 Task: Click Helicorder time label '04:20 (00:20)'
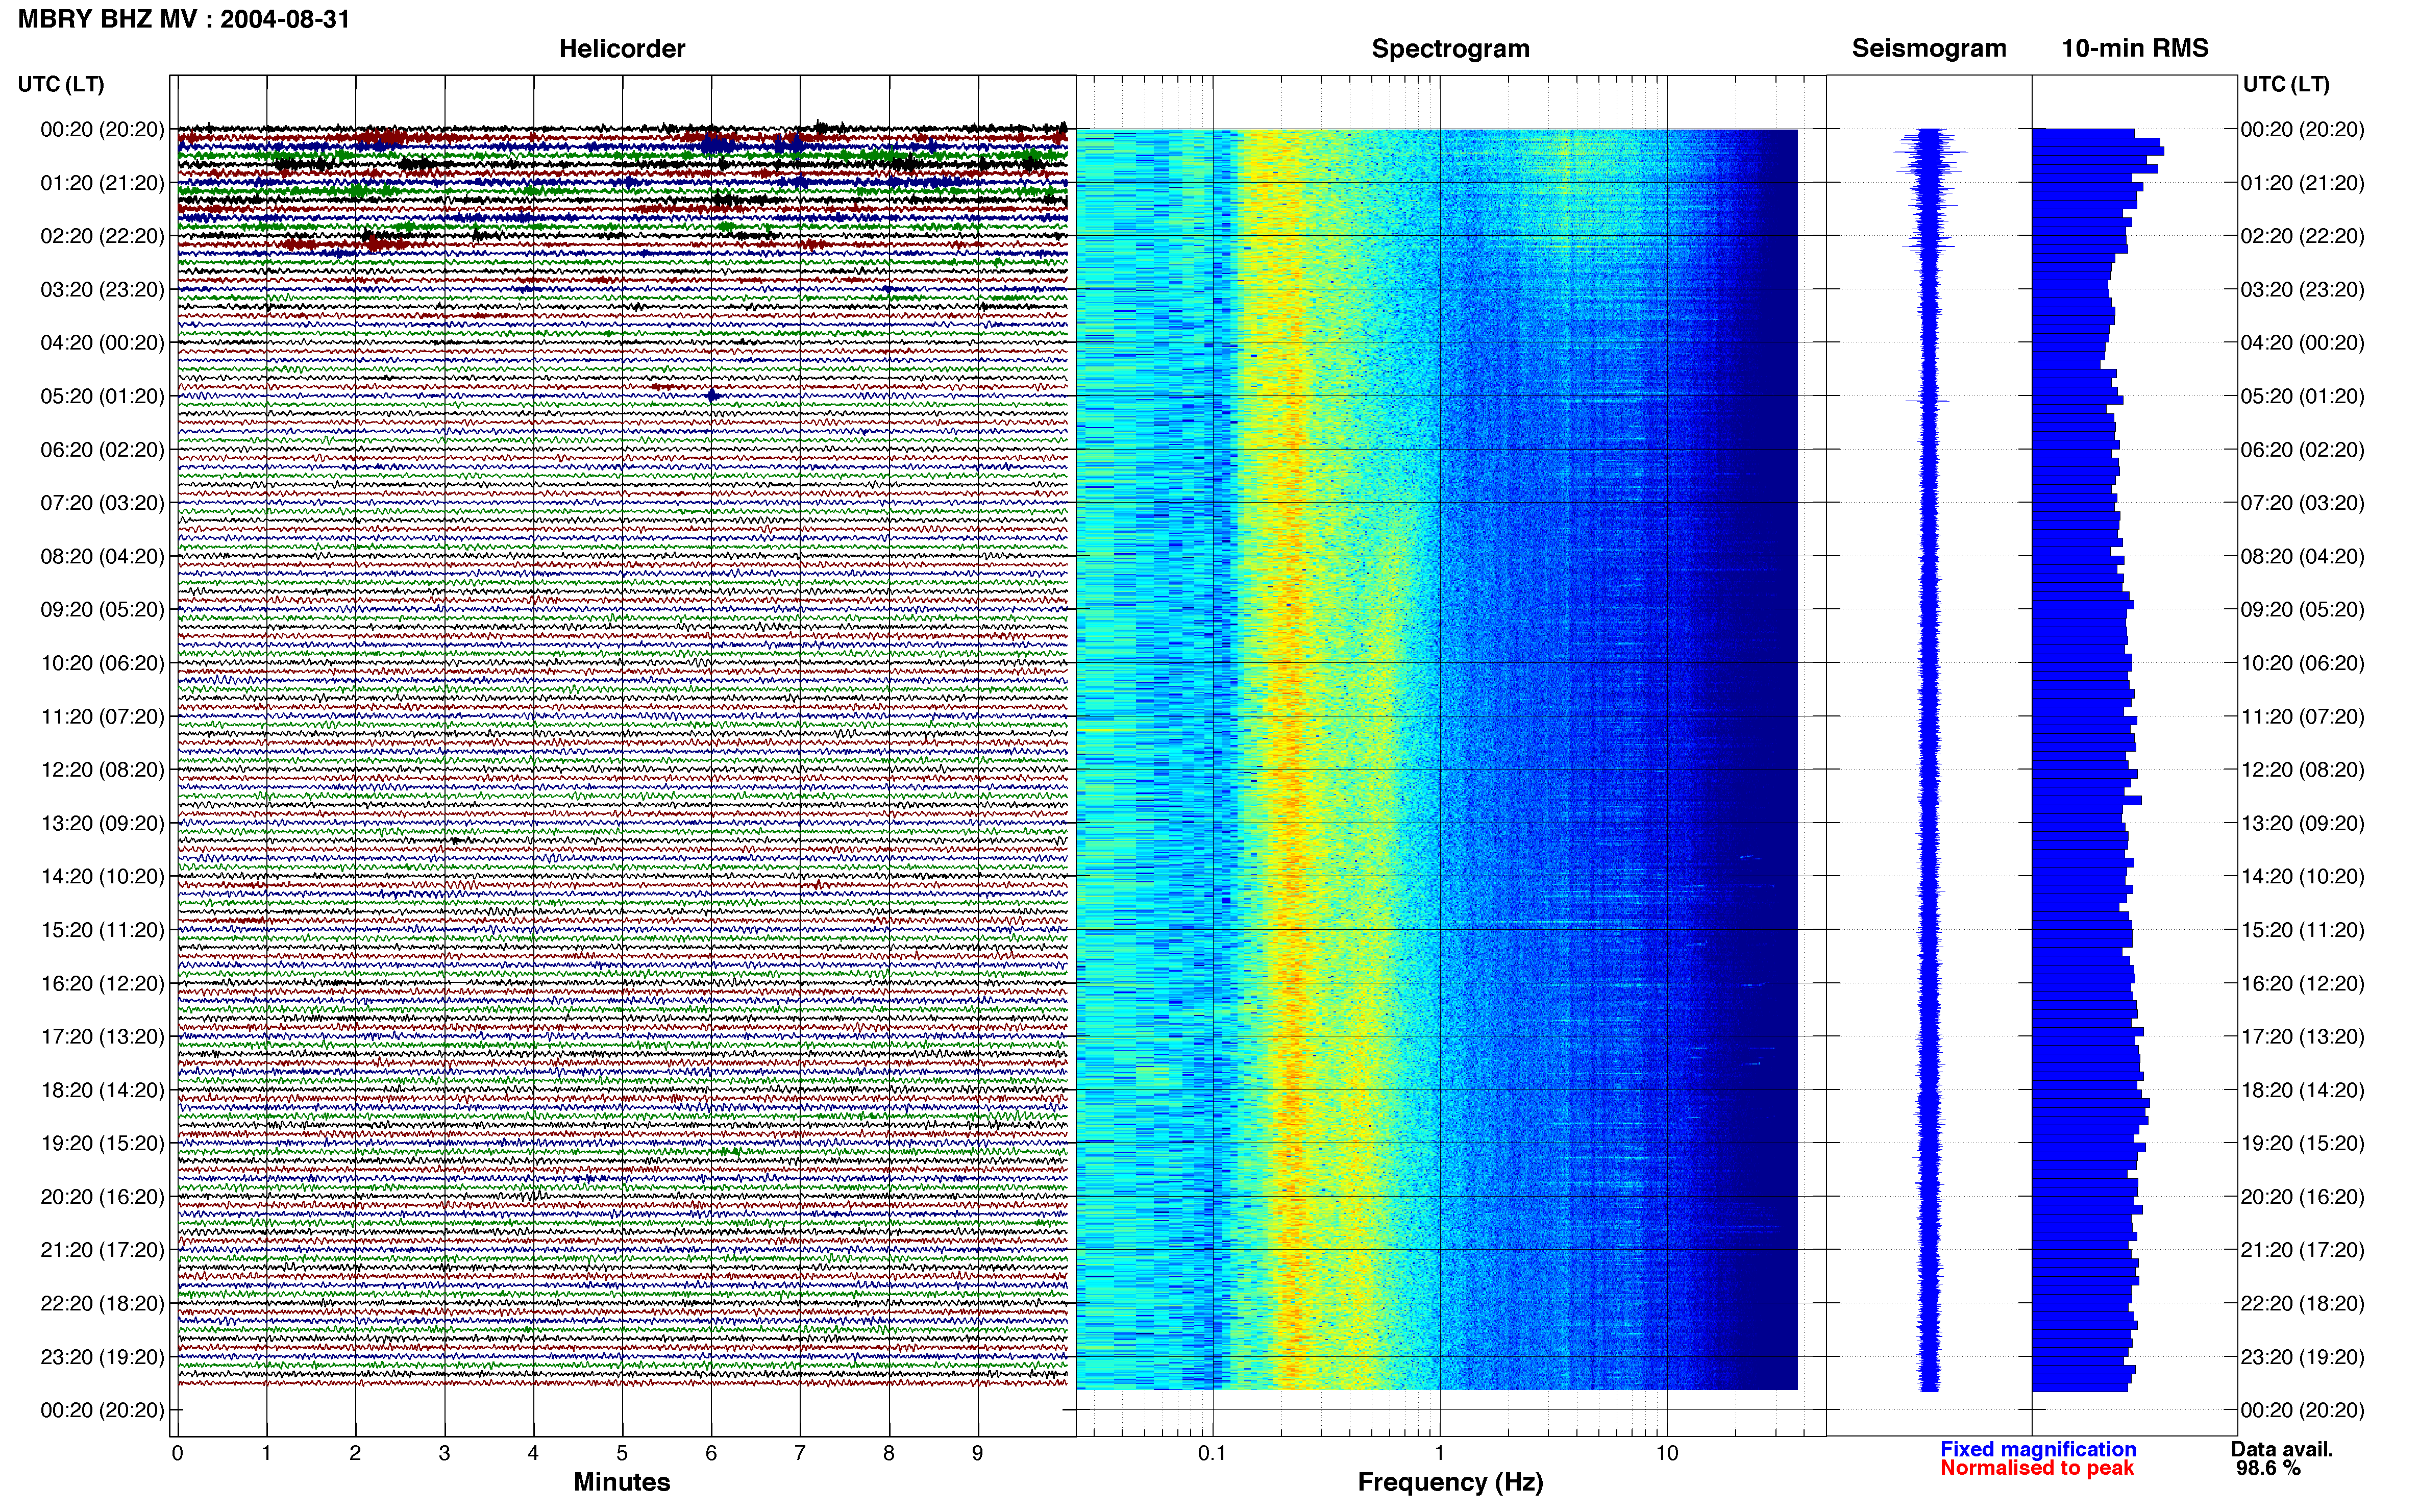pos(102,343)
